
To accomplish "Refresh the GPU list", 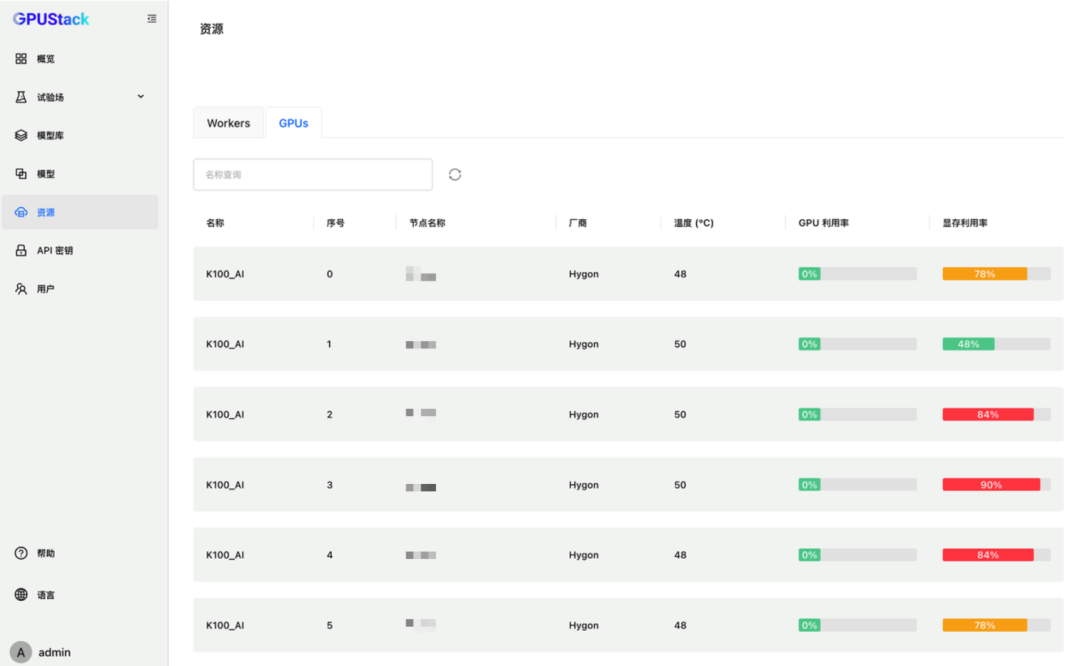I will [455, 174].
